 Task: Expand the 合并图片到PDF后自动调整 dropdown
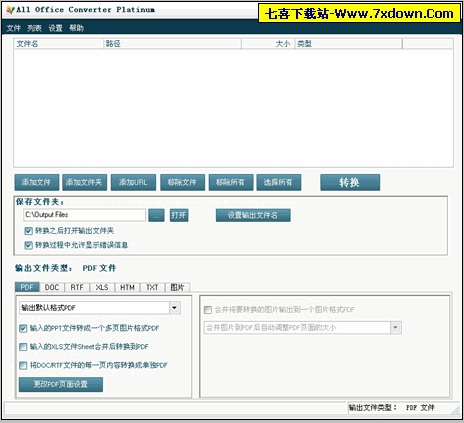tap(396, 328)
